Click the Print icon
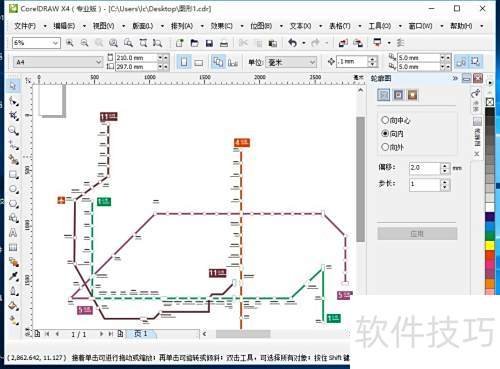 coord(224,43)
